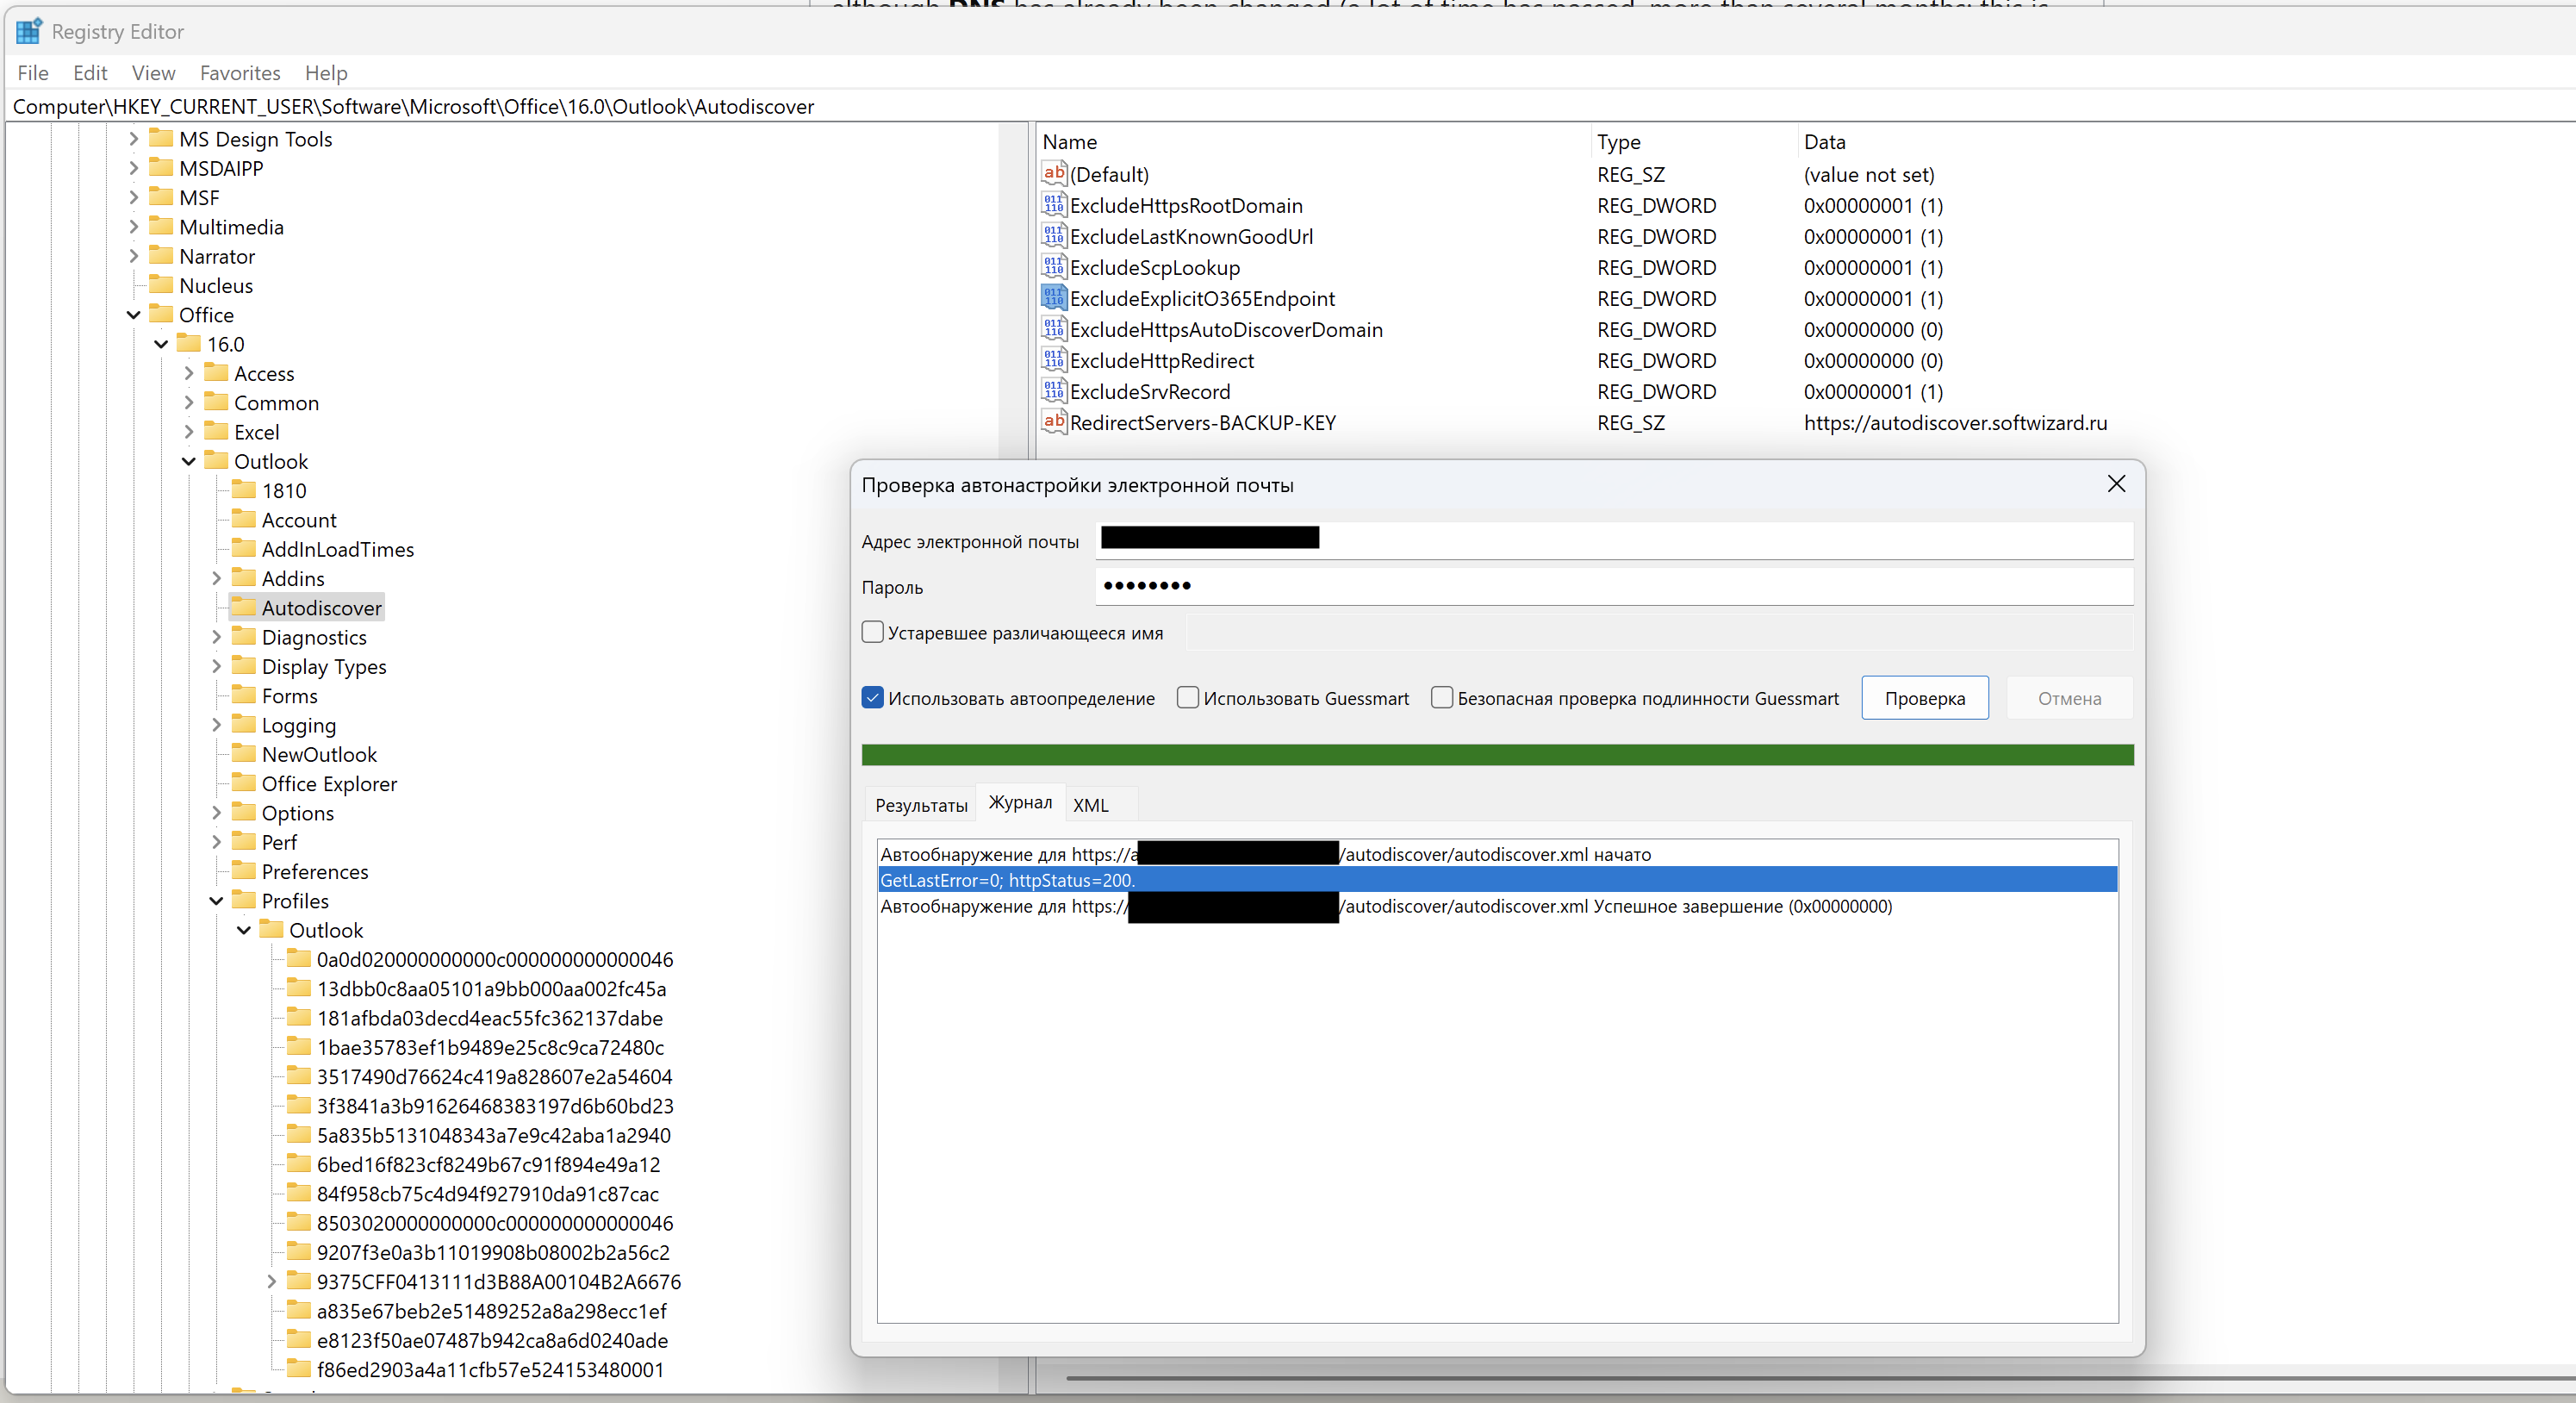Collapse the Office tree node
Viewport: 2576px width, 1403px height.
click(x=133, y=315)
